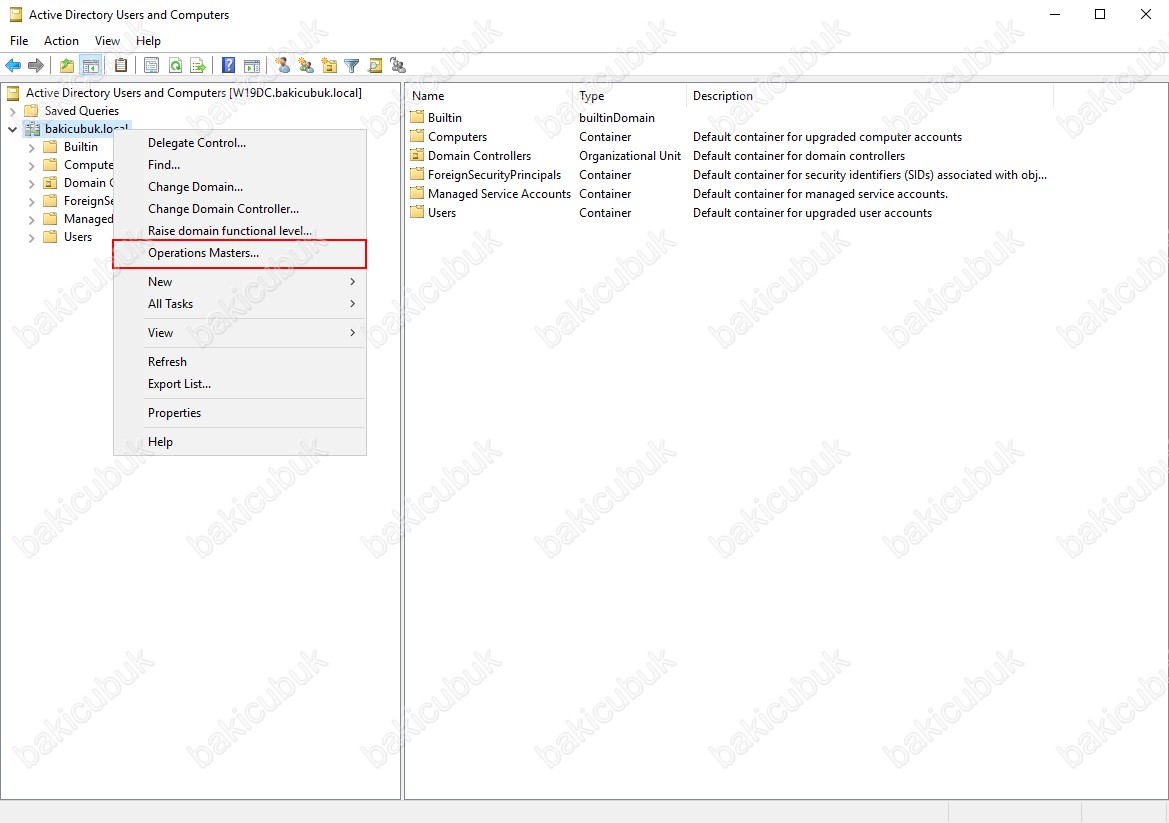Sort list by the Description column header
1169x823 pixels.
(x=870, y=95)
